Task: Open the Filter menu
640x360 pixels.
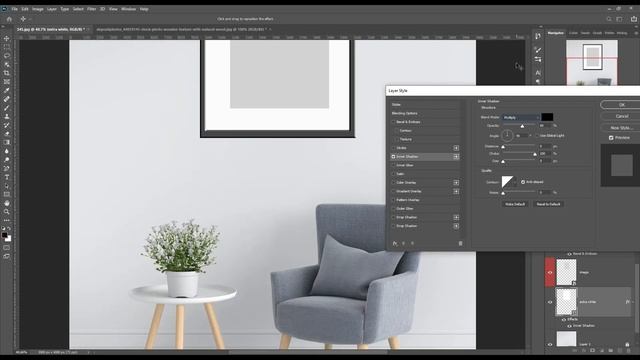Action: (x=91, y=9)
